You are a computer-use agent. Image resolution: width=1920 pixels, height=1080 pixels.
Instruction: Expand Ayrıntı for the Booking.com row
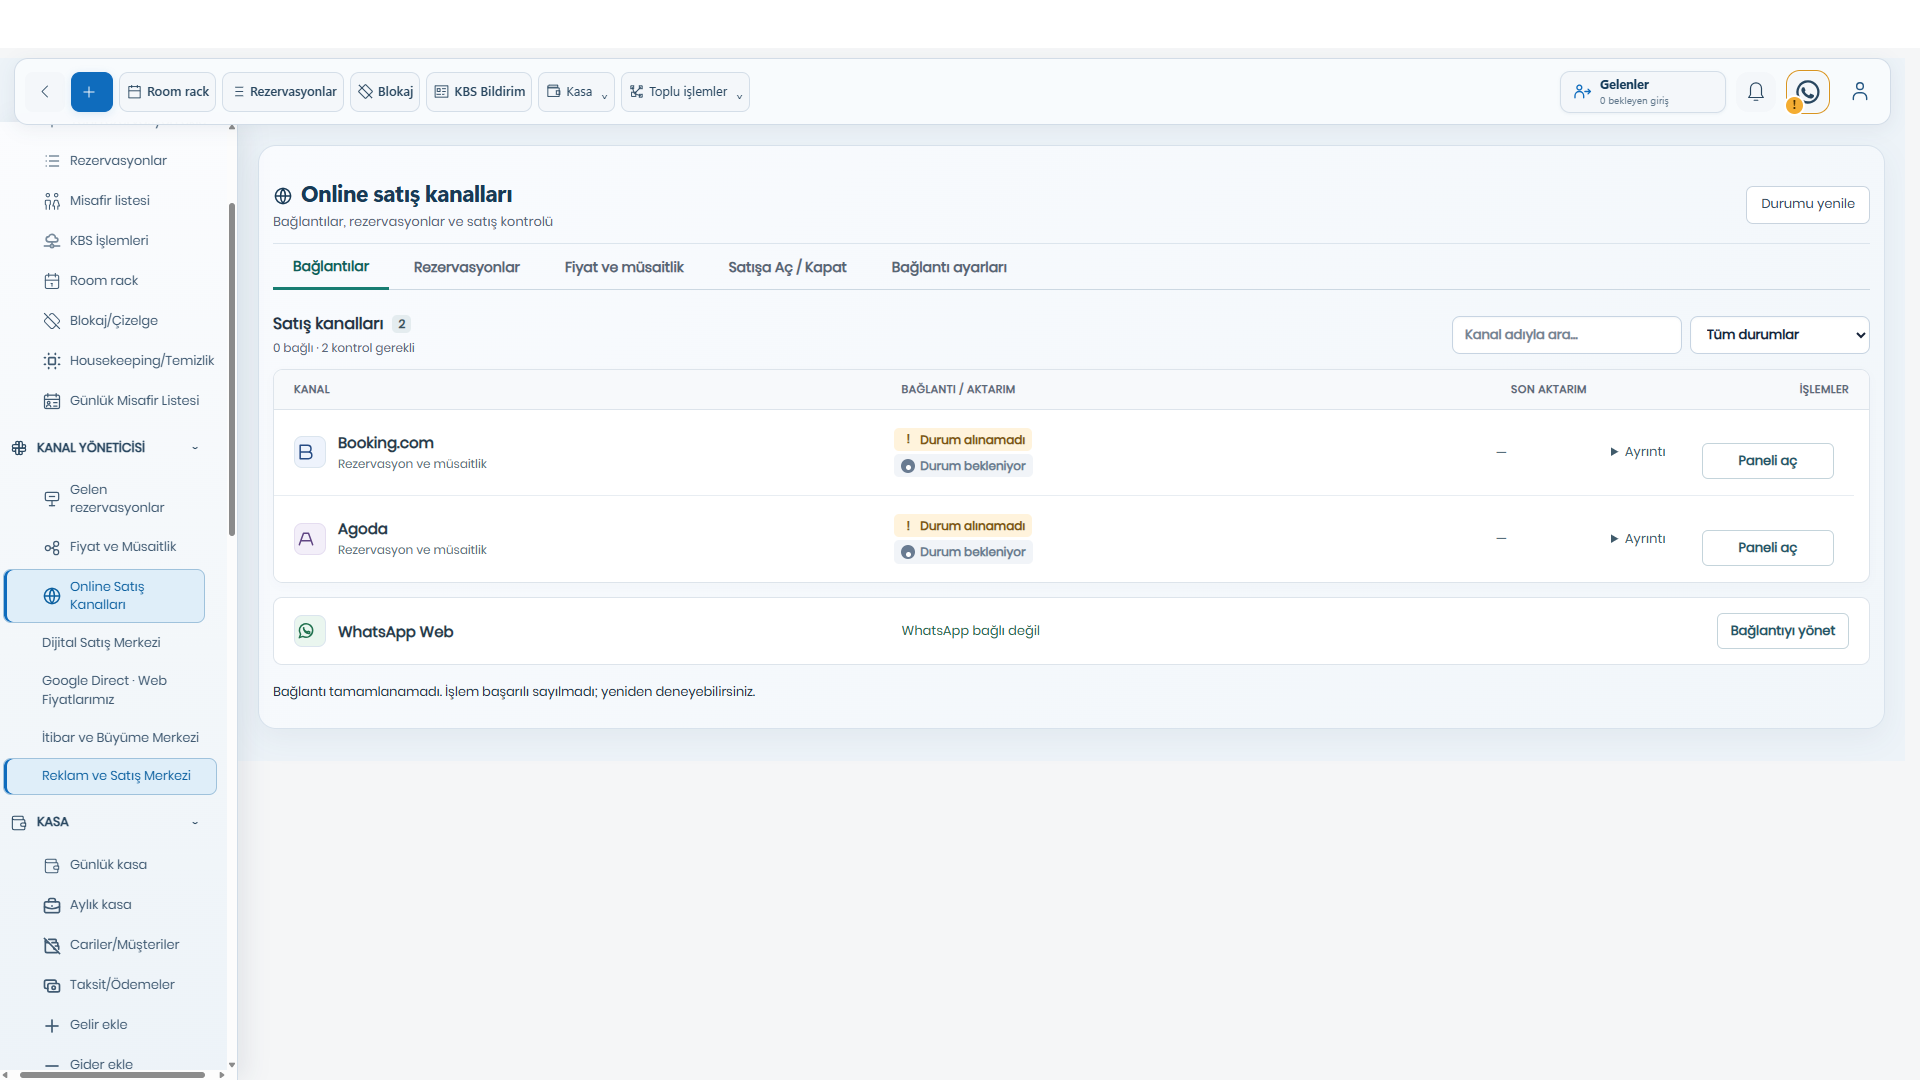click(x=1638, y=452)
